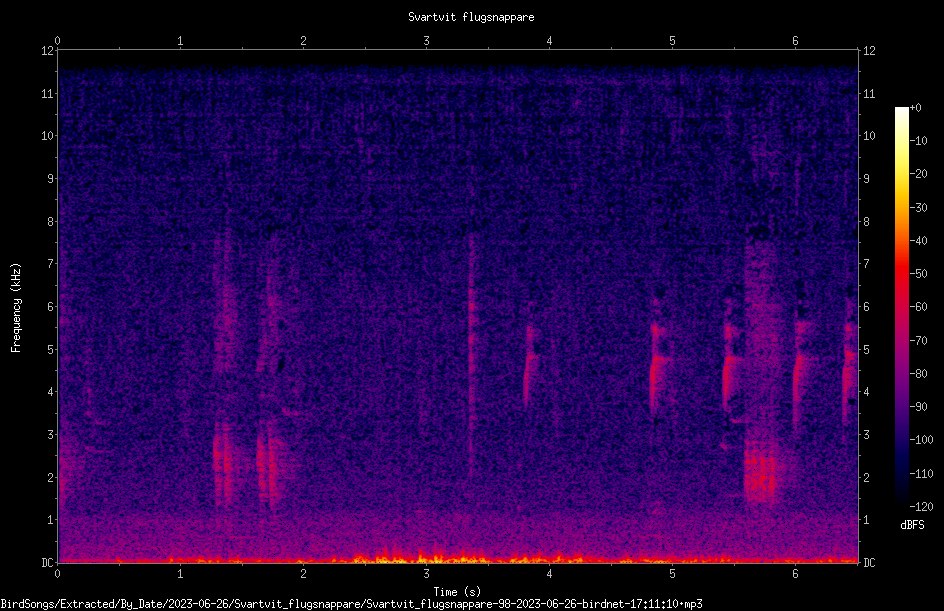Click the color scale gradient bar
944x611 pixels.
901,307
